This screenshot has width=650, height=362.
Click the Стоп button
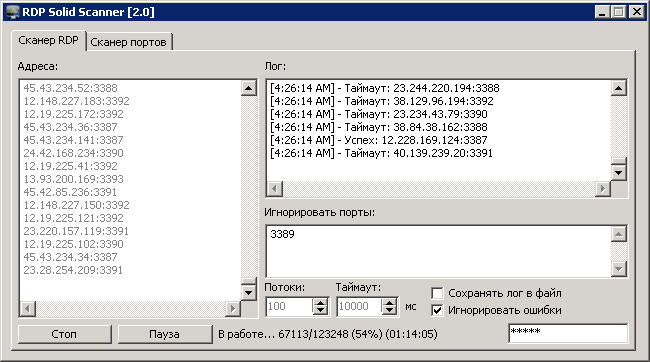point(65,334)
